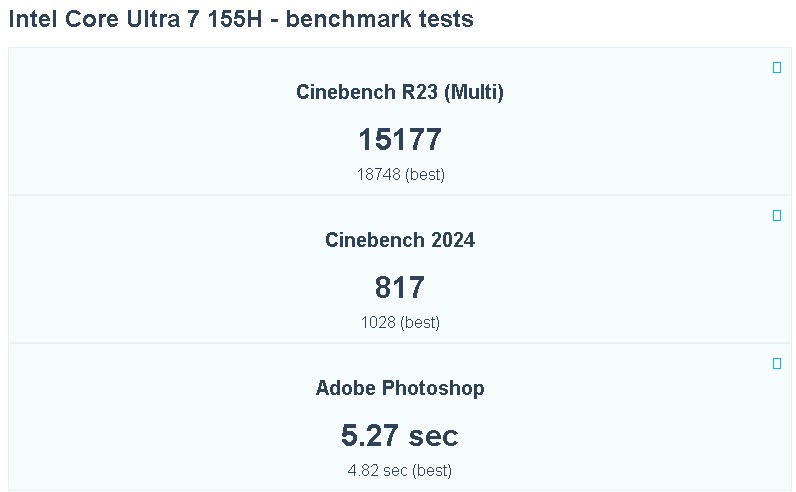Click the 5.27 sec result
Viewport: 796px width, 492px height.
coord(400,436)
